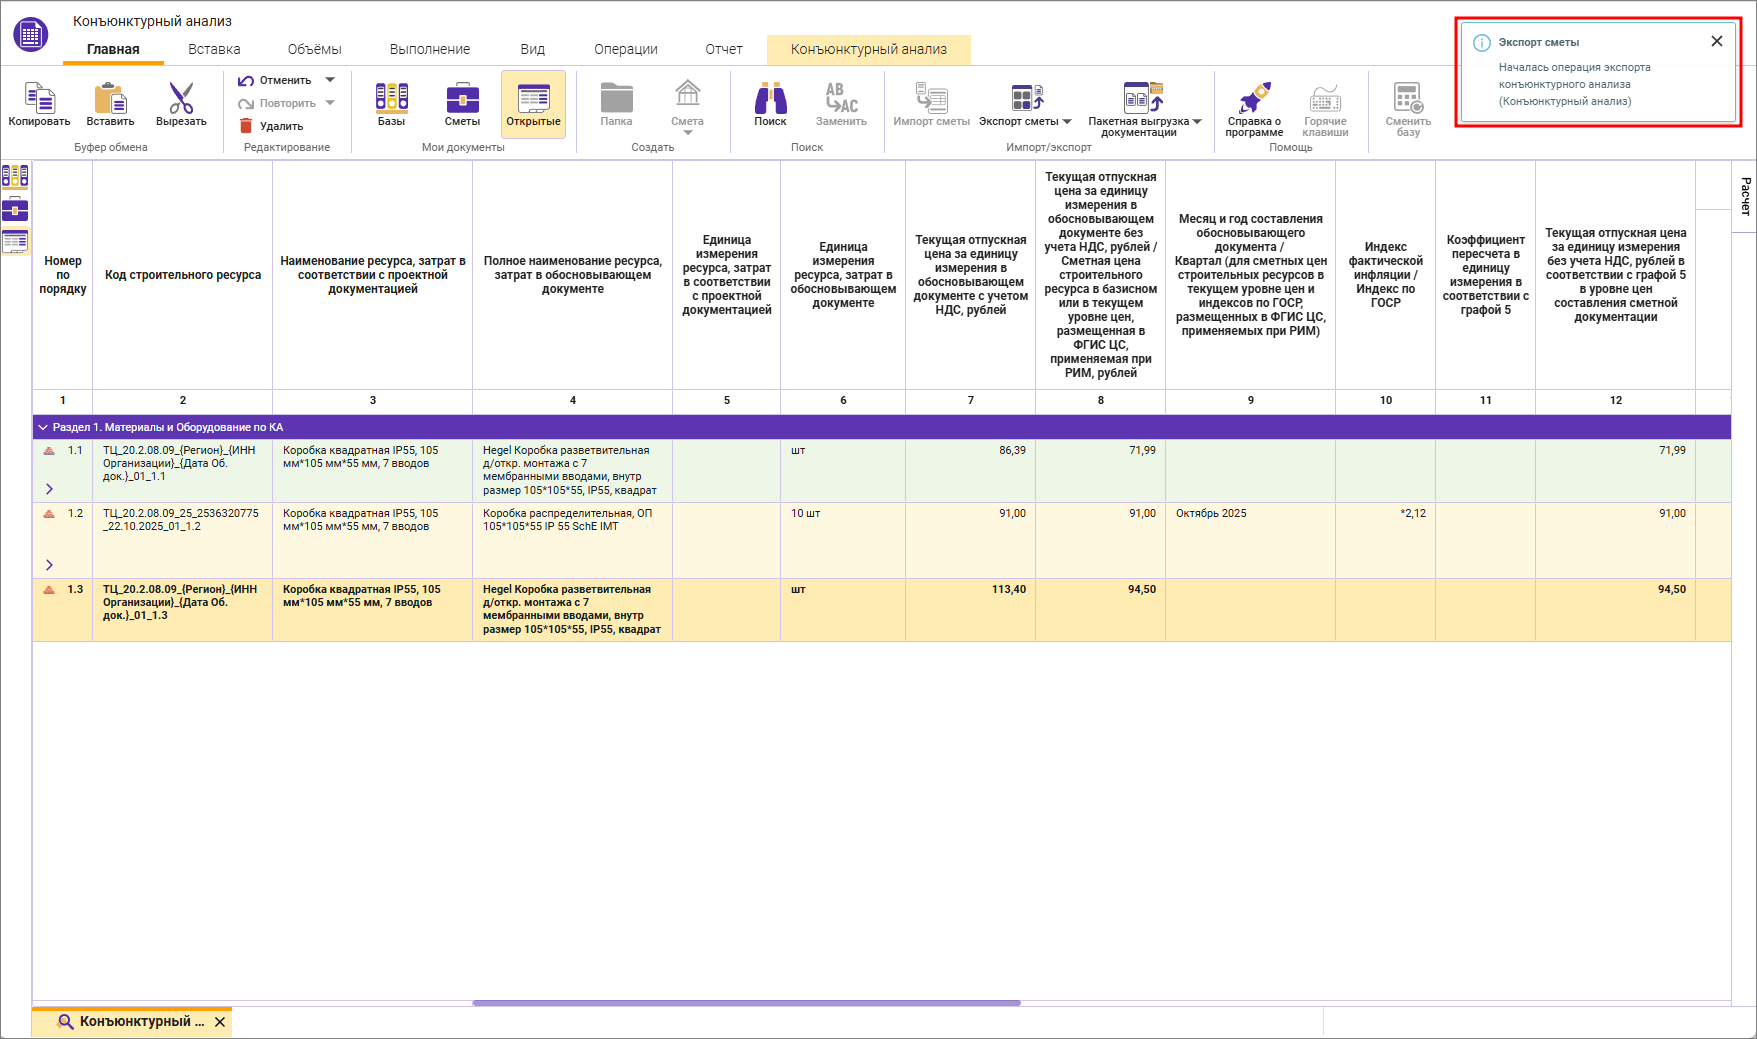Toggle the vertical Расчет side panel
Image resolution: width=1757 pixels, height=1039 pixels.
(x=1745, y=196)
